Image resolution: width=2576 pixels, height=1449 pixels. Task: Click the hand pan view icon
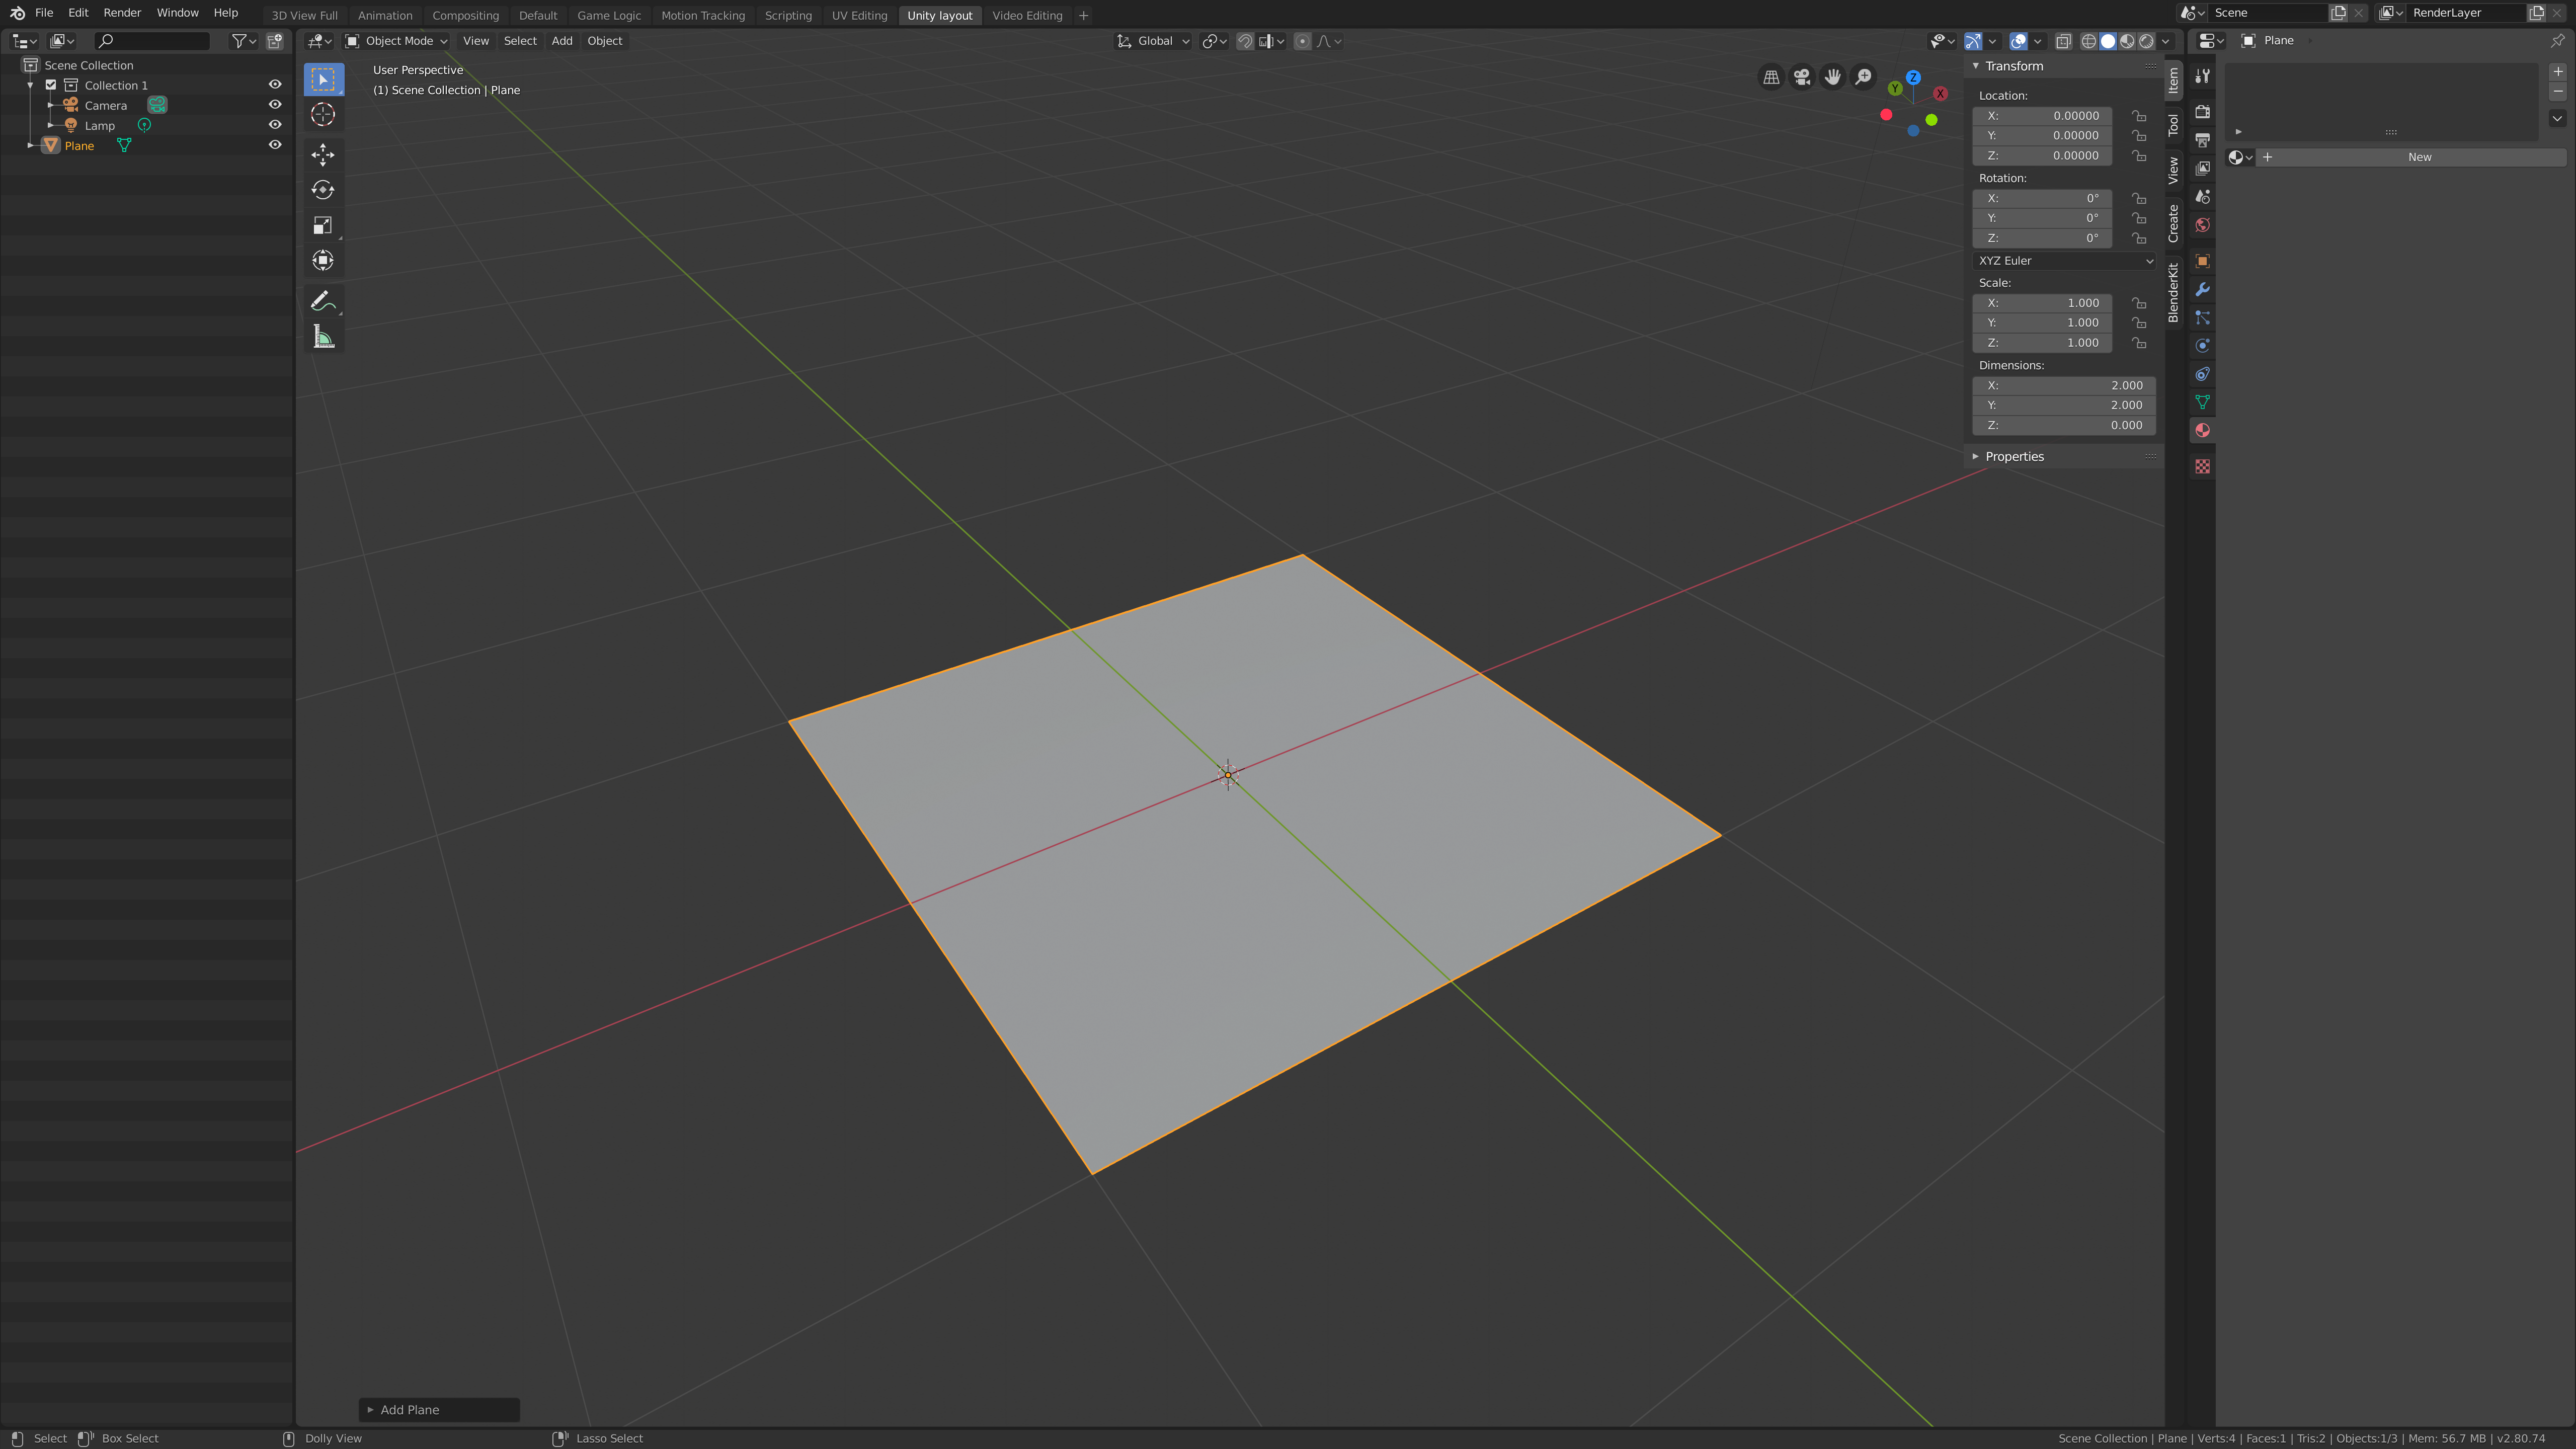pos(1833,77)
